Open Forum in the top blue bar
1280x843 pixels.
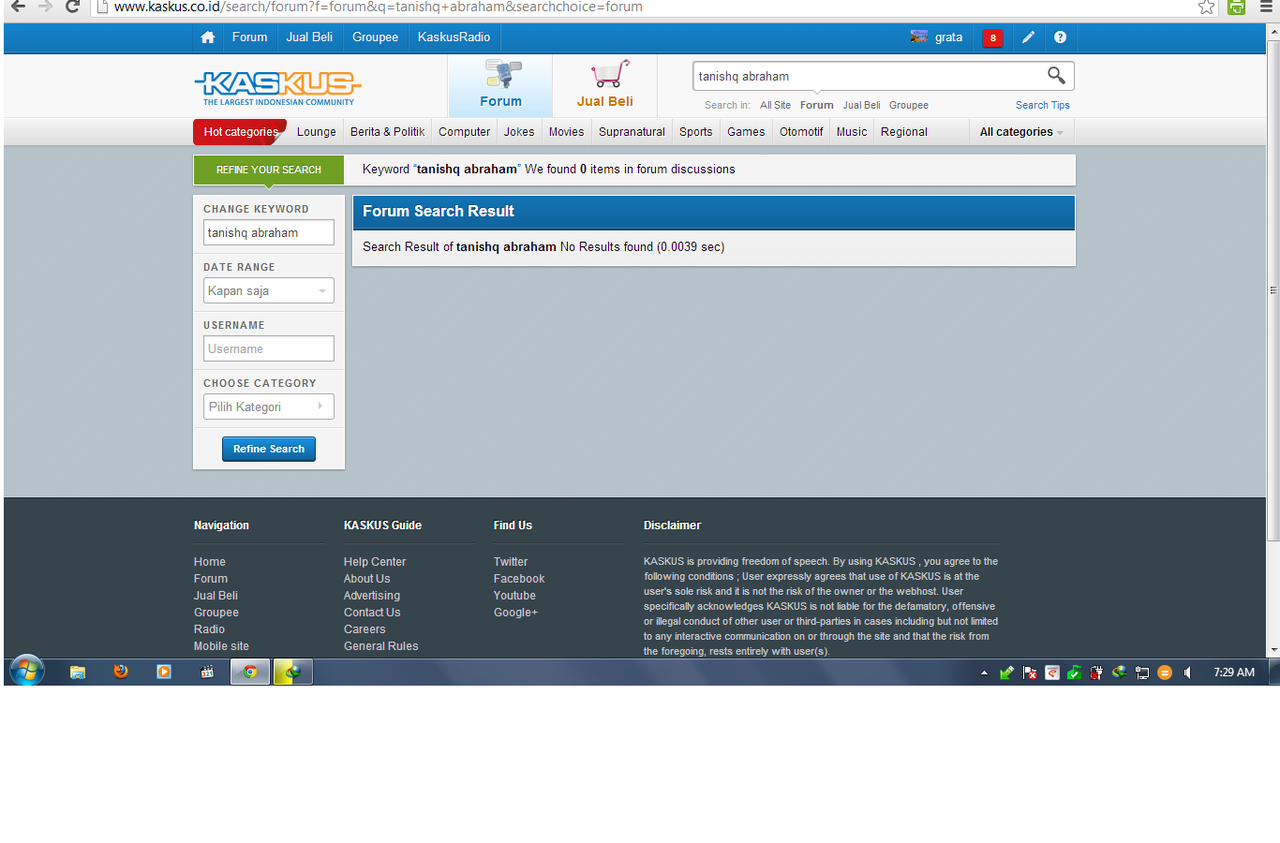(x=250, y=37)
